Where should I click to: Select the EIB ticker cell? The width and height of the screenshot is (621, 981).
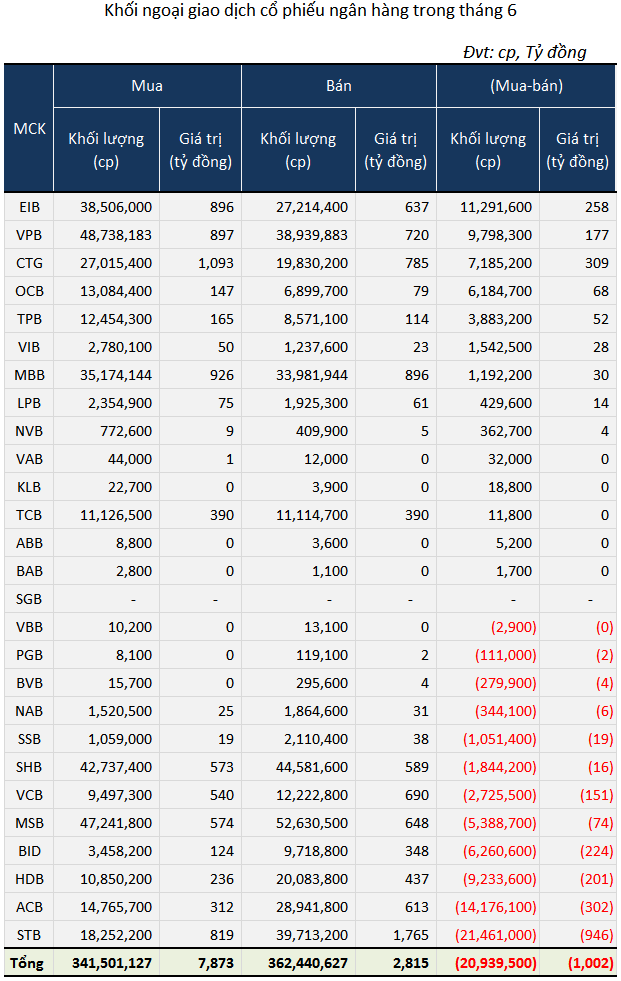point(29,207)
